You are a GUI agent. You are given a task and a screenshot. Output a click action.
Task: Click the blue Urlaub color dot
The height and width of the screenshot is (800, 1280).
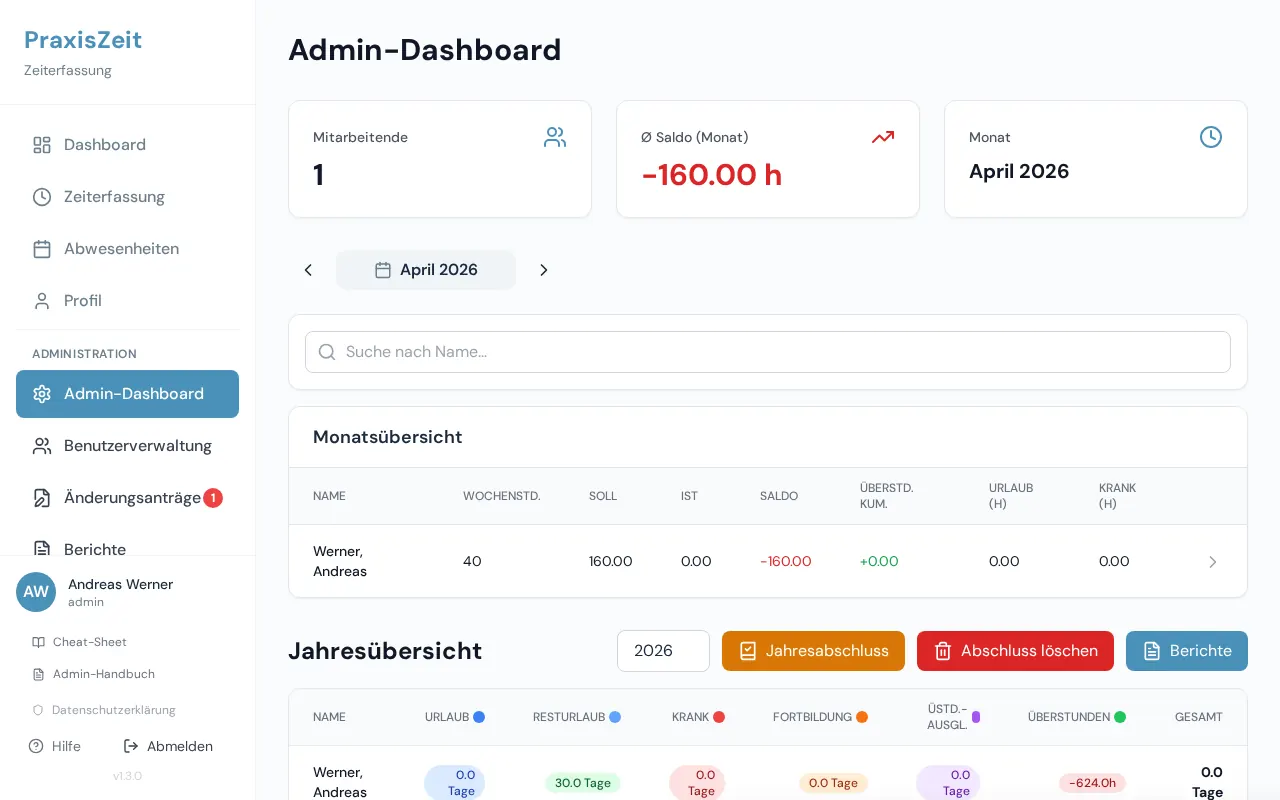pos(479,717)
